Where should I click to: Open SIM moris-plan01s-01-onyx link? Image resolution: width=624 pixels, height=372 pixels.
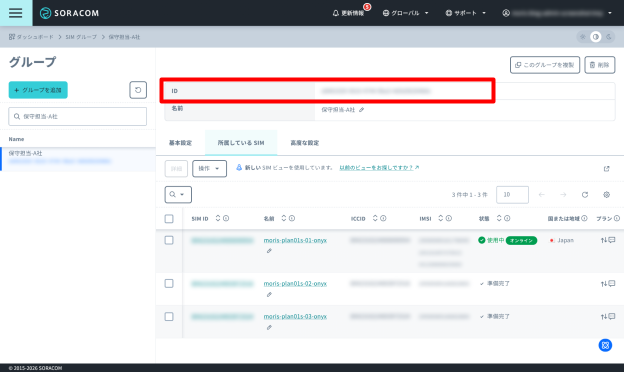(295, 240)
